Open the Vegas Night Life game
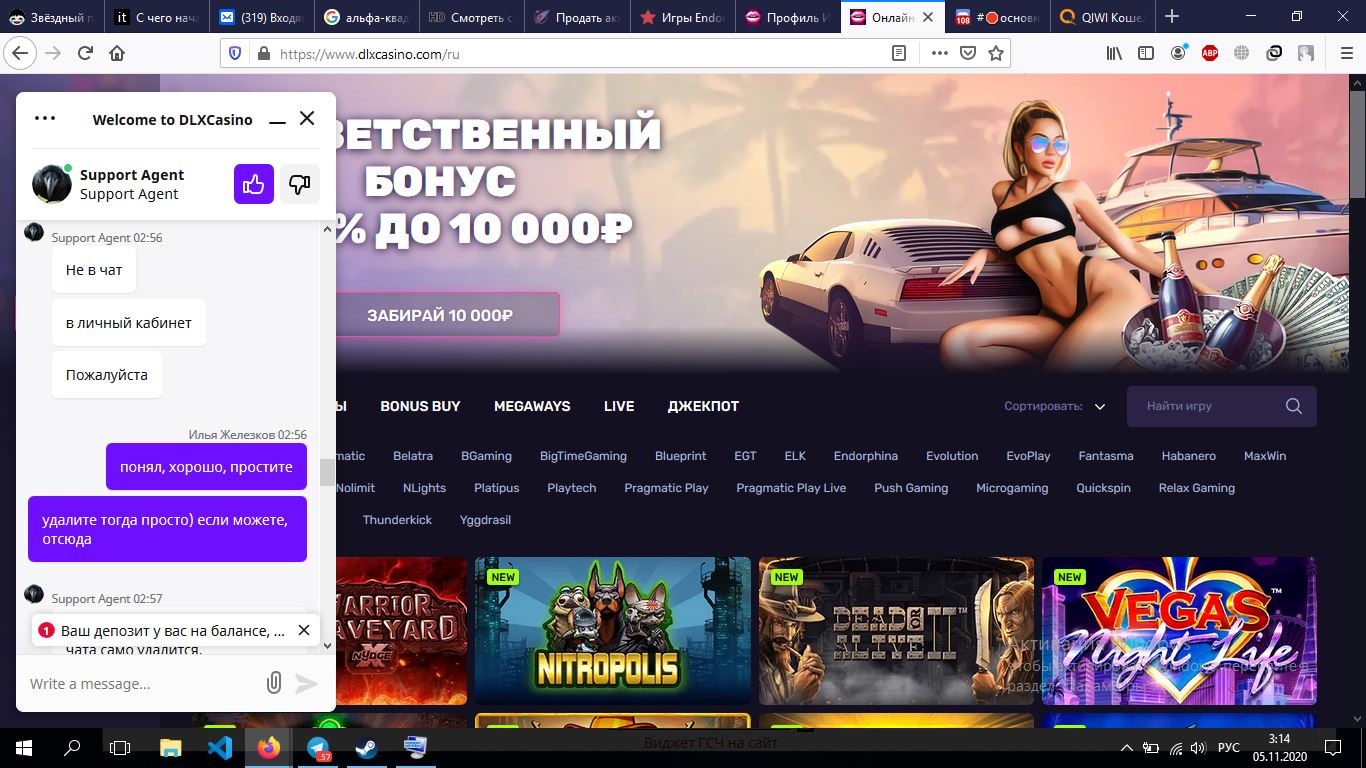Viewport: 1366px width, 768px height. [1179, 631]
